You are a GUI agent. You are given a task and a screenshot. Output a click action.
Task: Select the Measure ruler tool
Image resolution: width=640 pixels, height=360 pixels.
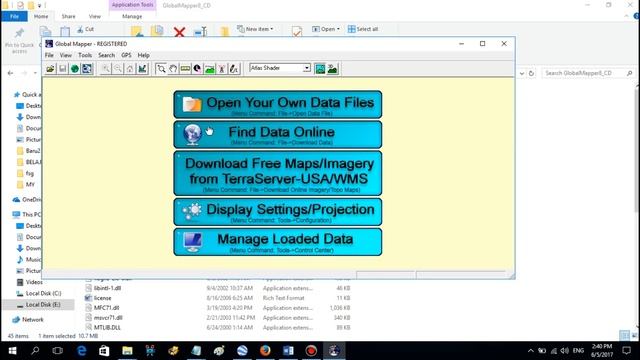tap(185, 69)
